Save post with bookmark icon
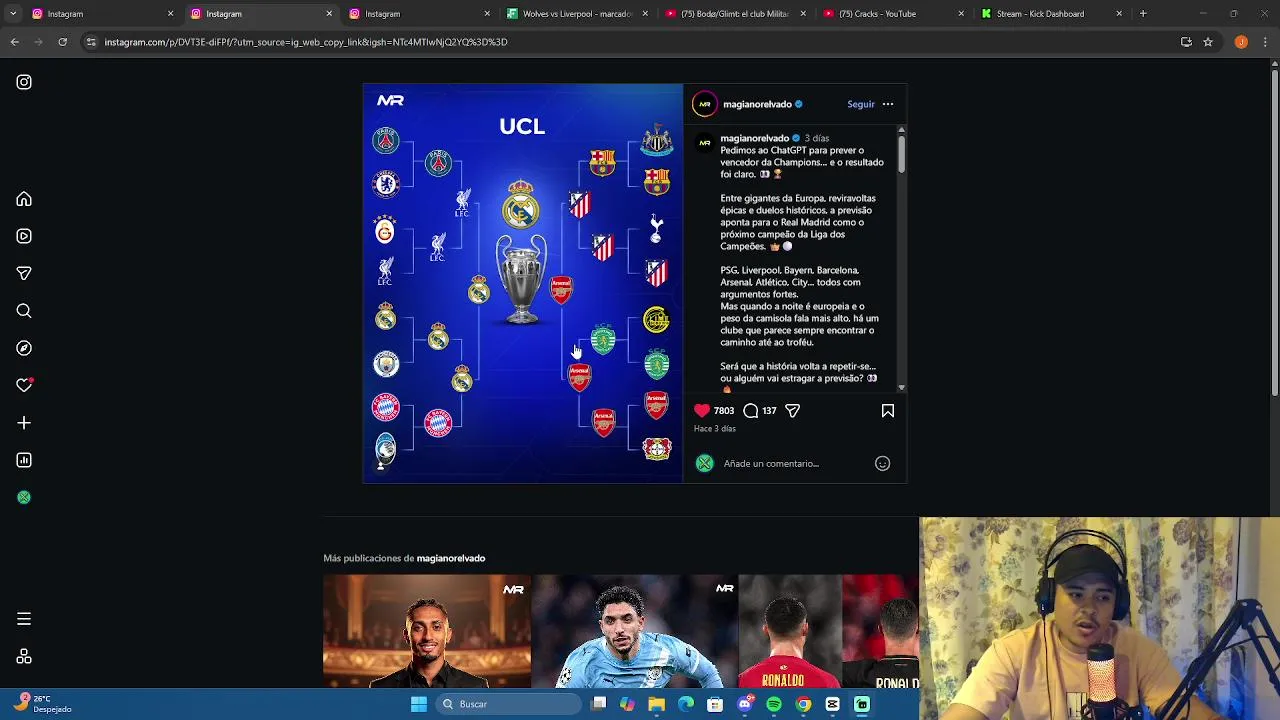This screenshot has height=720, width=1280. (887, 410)
